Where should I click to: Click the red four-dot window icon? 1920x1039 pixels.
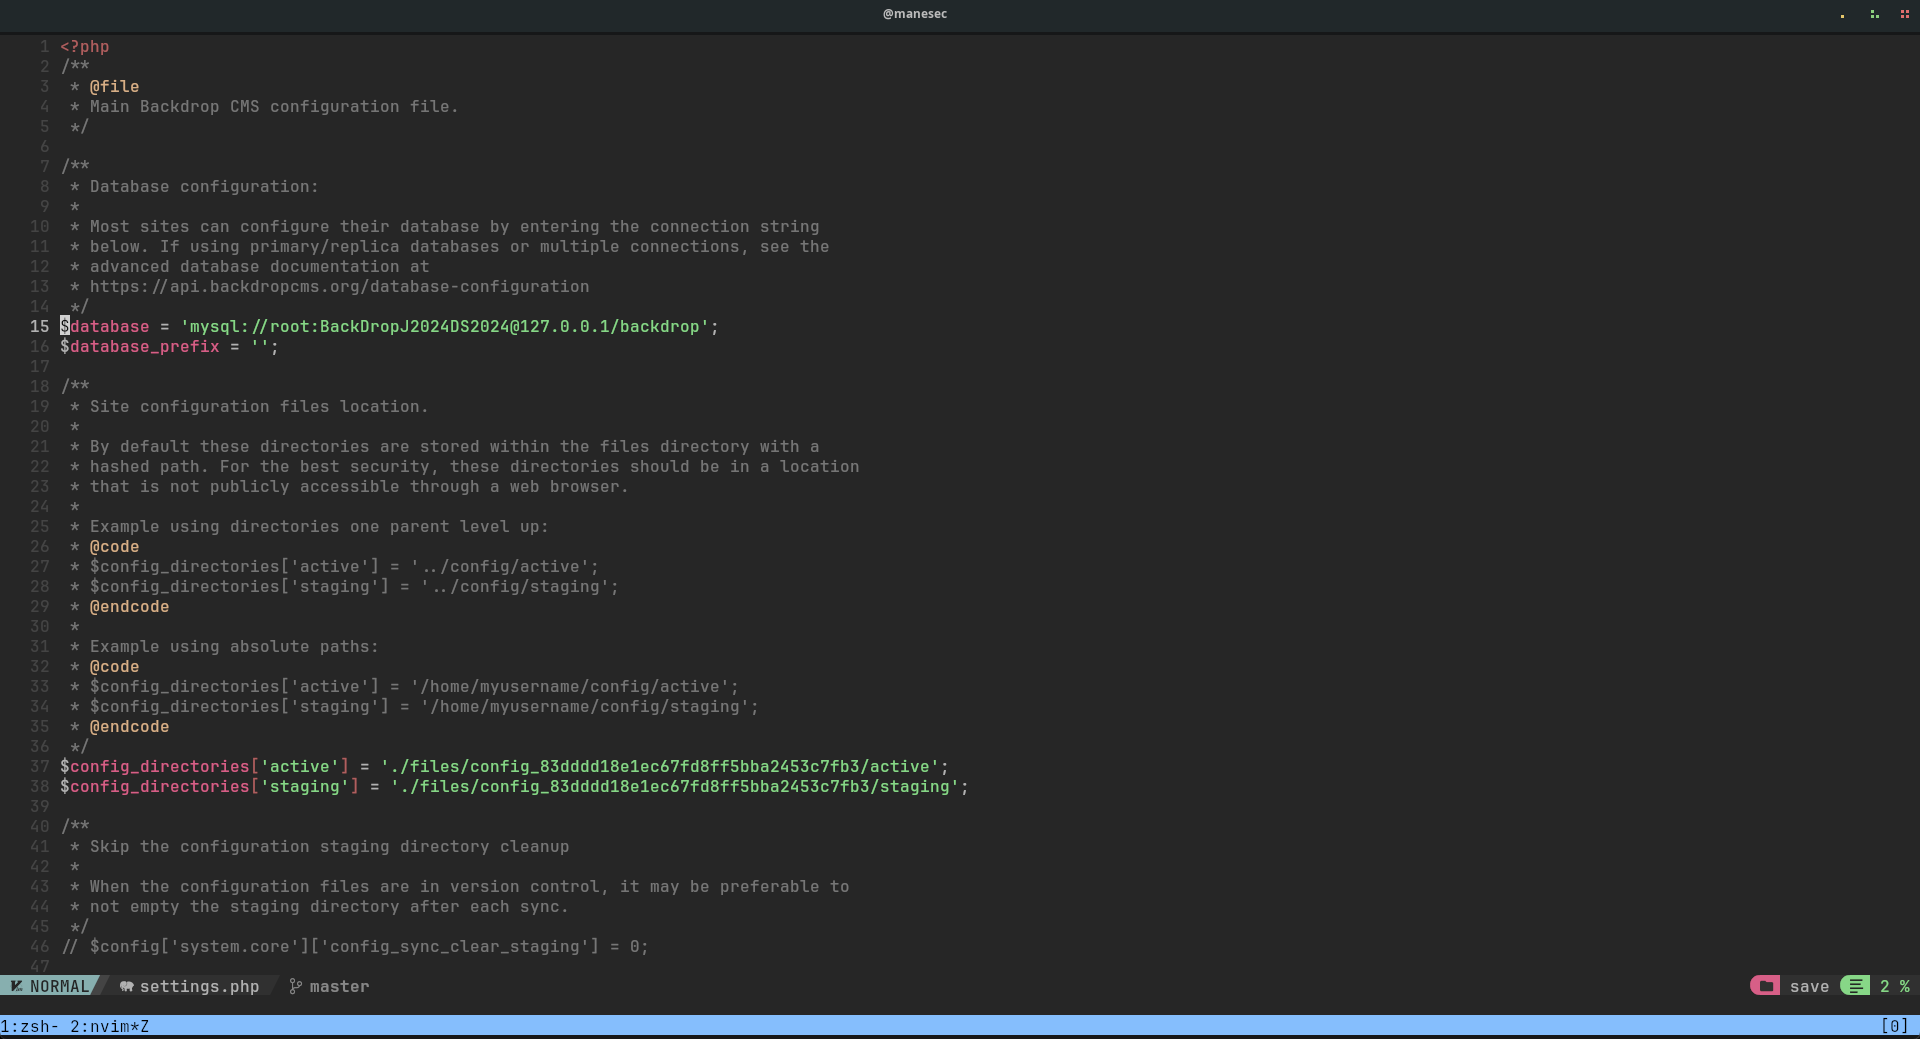(x=1905, y=14)
